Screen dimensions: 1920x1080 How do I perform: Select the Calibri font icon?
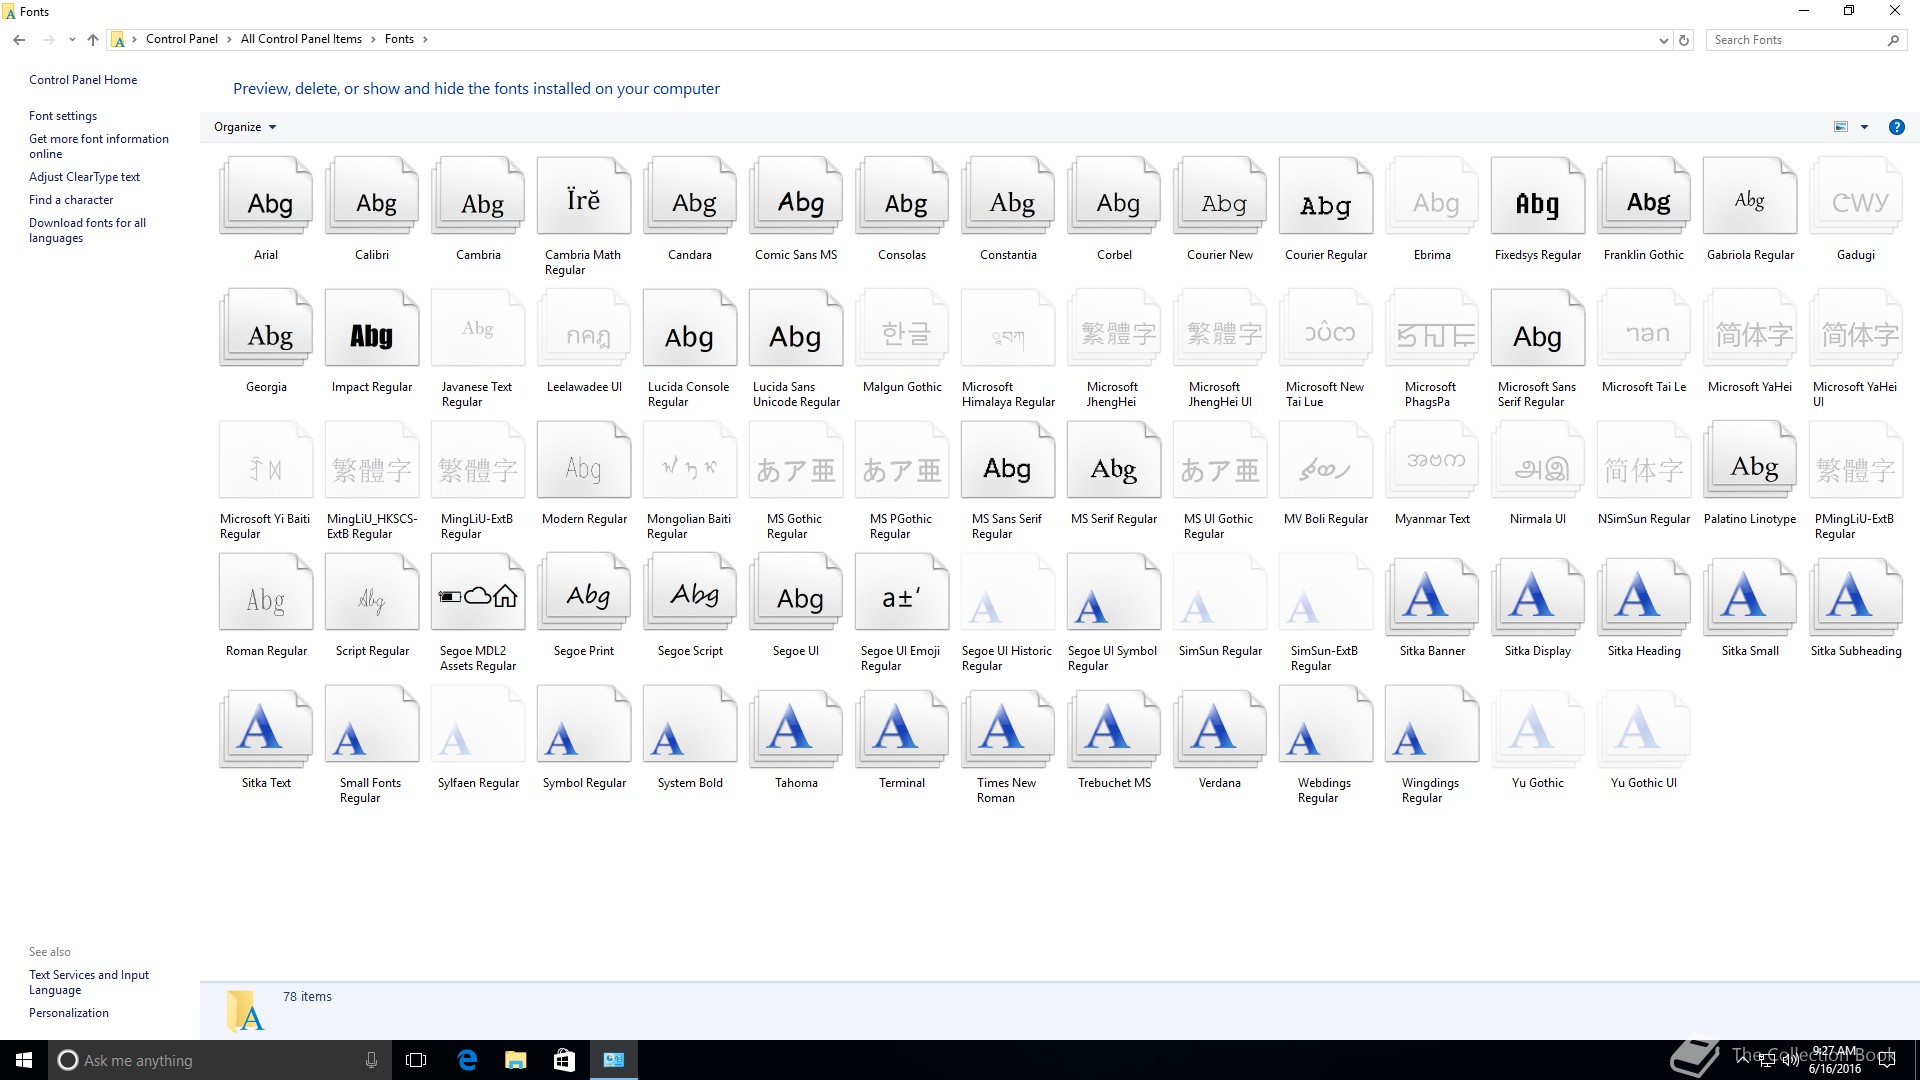coord(372,197)
